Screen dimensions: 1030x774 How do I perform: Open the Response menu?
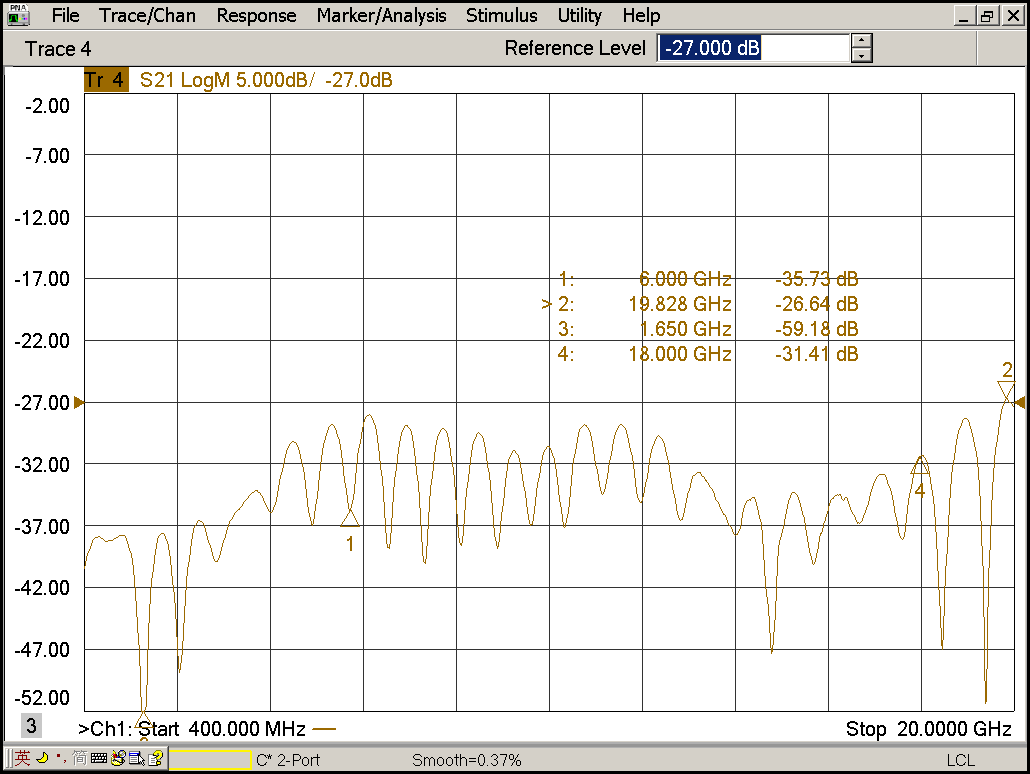click(x=256, y=15)
